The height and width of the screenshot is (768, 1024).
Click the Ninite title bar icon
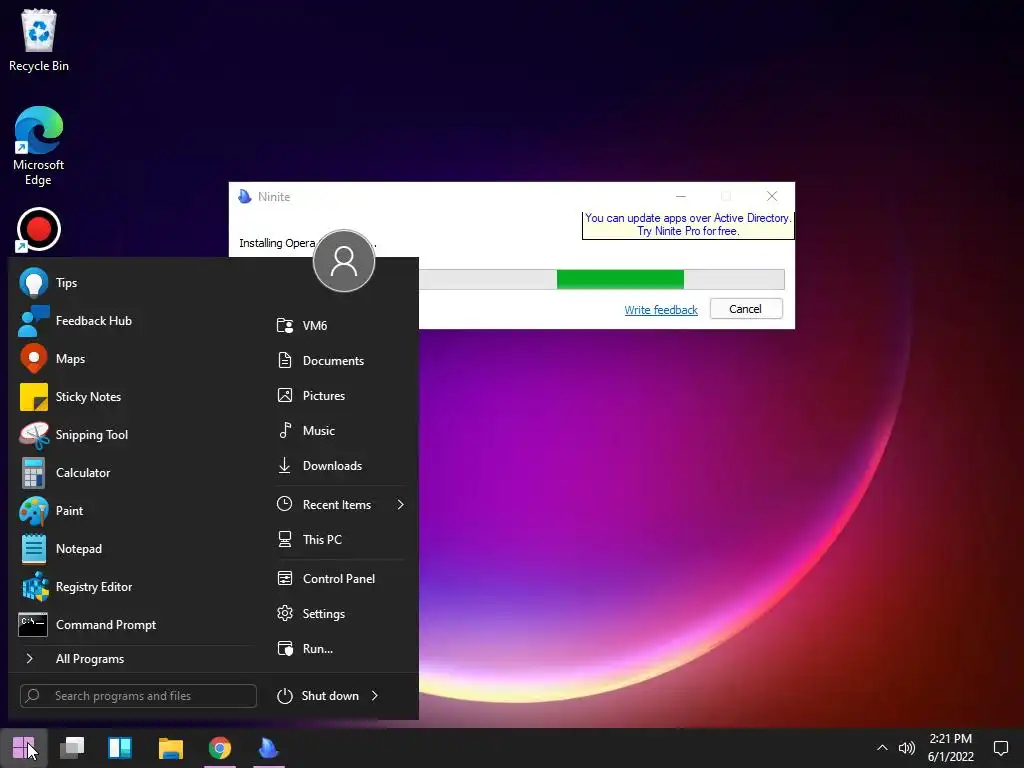[245, 197]
